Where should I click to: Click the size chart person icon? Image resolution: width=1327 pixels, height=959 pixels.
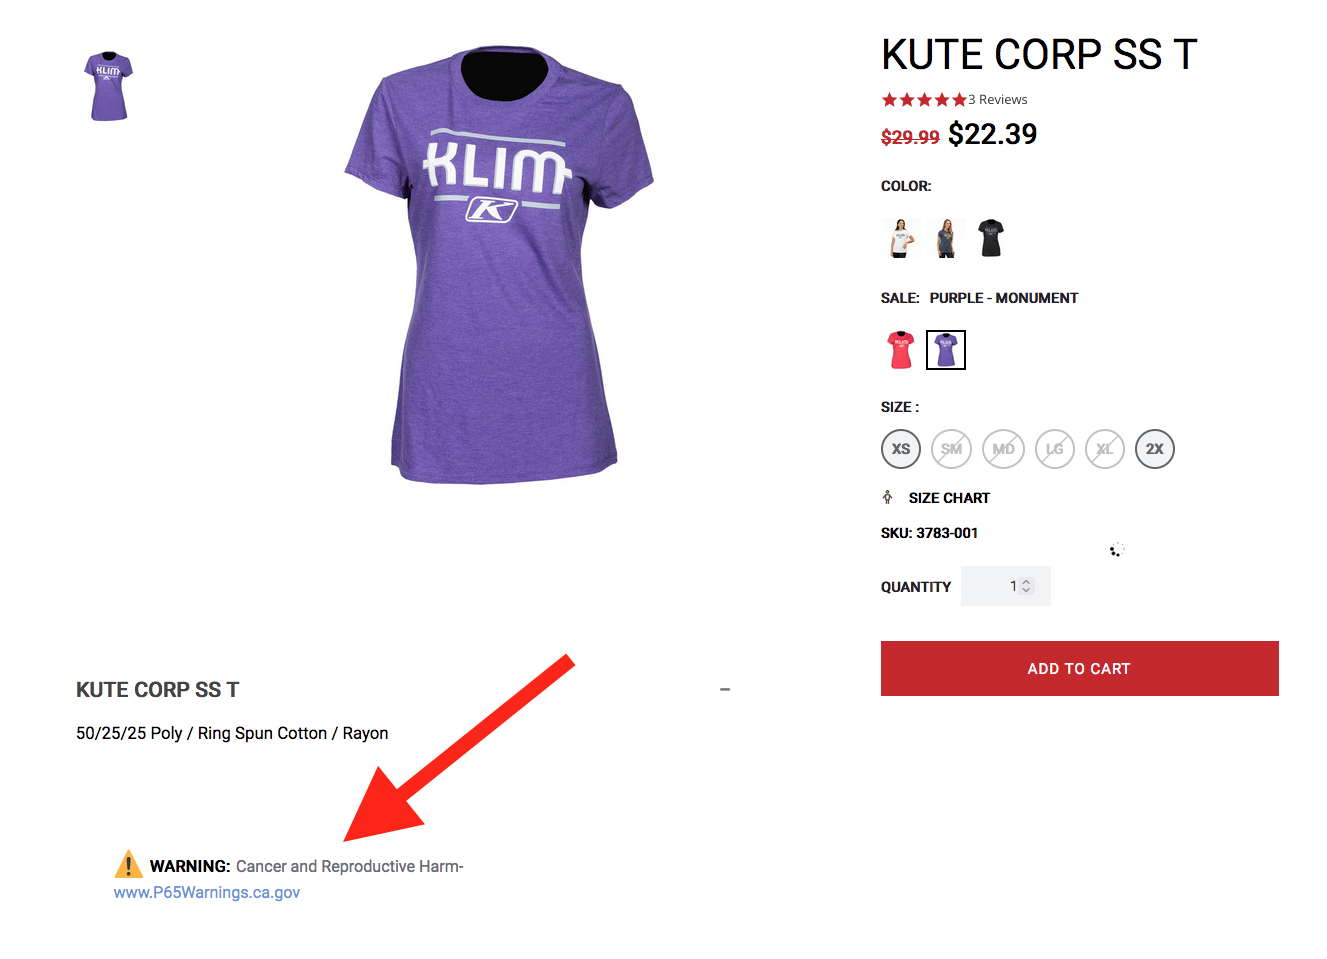pyautogui.click(x=887, y=497)
